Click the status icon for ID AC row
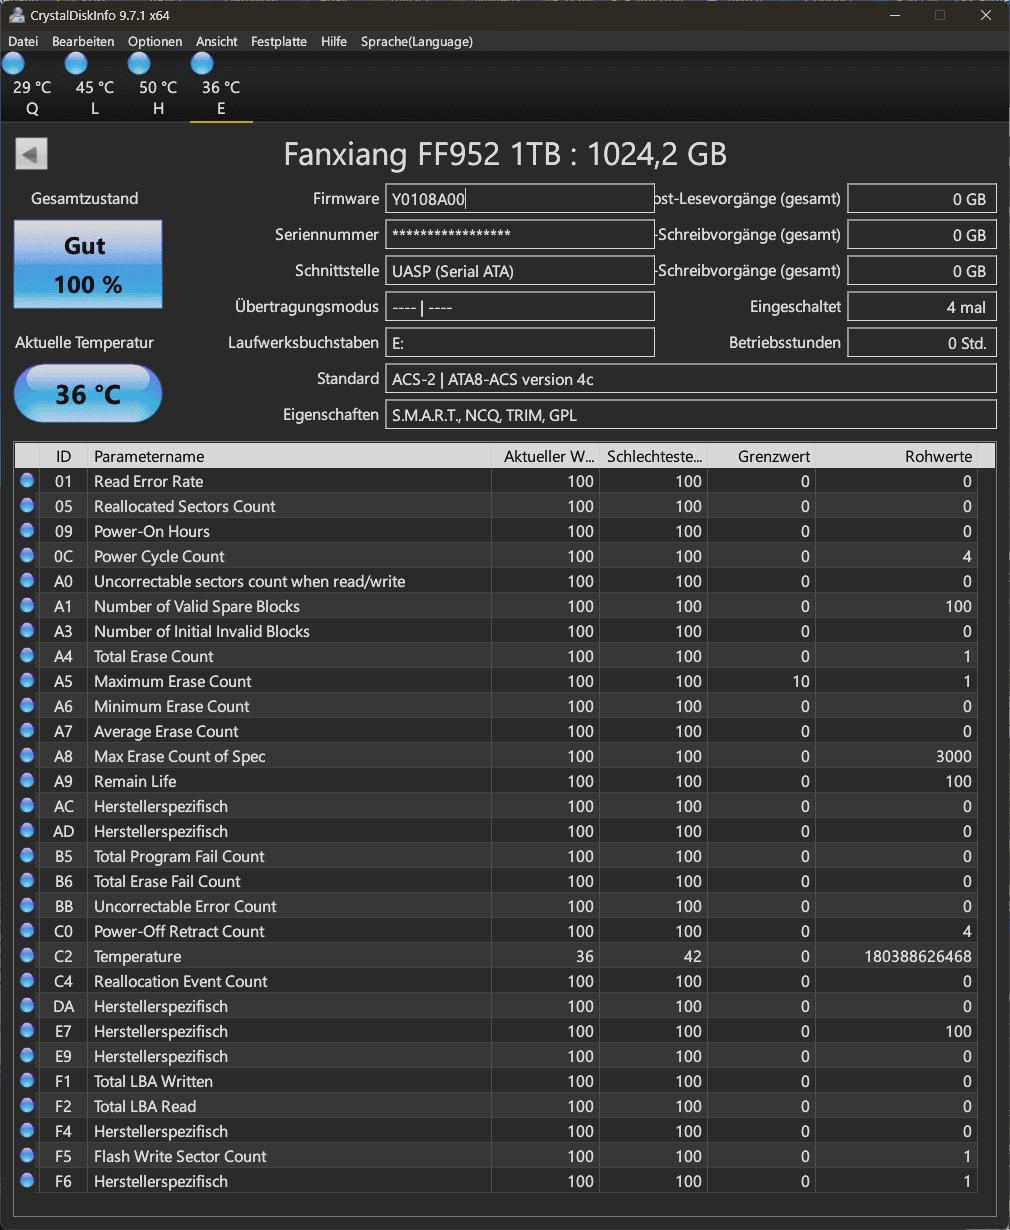The height and width of the screenshot is (1230, 1010). tap(27, 806)
